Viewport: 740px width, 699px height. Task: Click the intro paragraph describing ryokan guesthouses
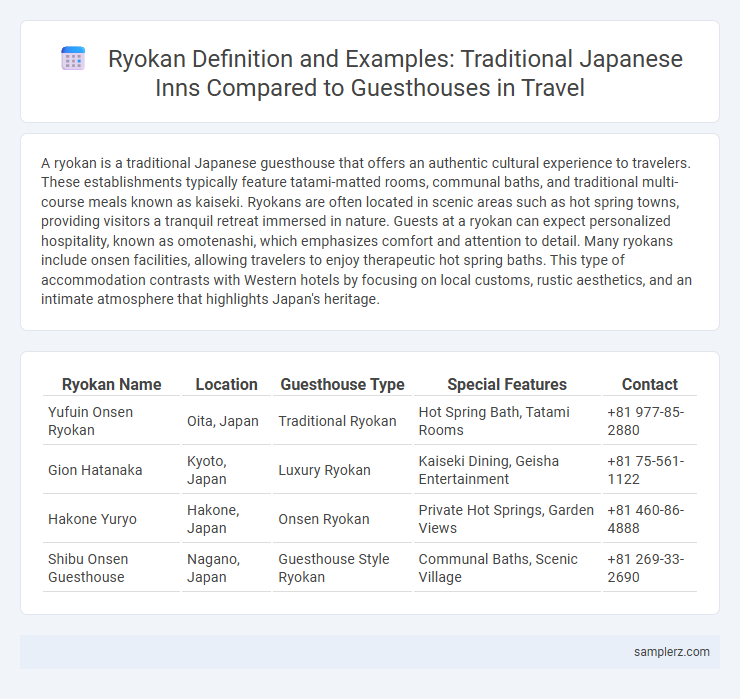click(x=366, y=231)
